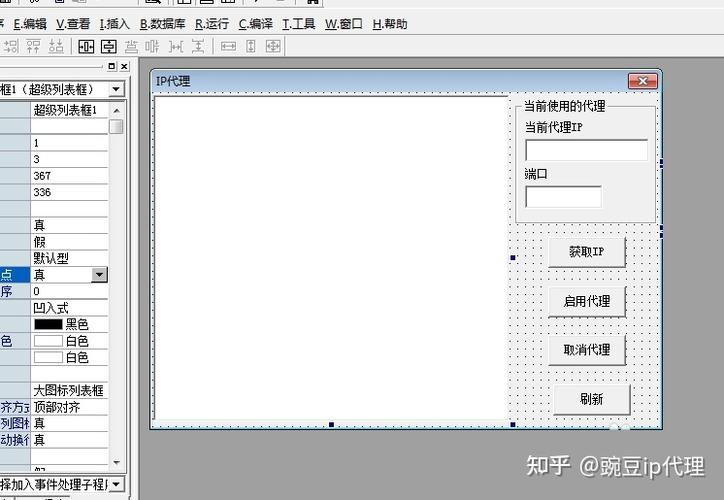Open the T.工具 menu
724x500 pixels.
299,24
